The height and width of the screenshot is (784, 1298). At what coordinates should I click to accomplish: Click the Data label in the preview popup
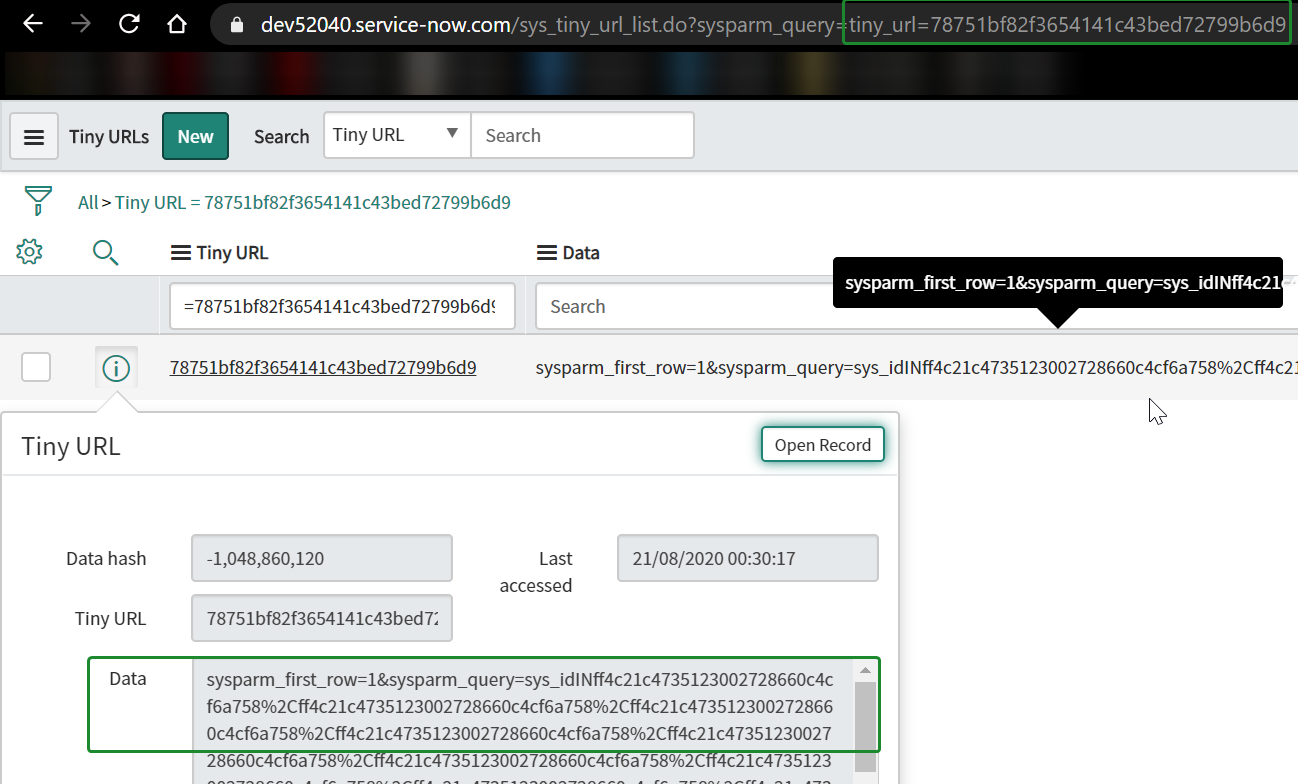click(x=128, y=679)
